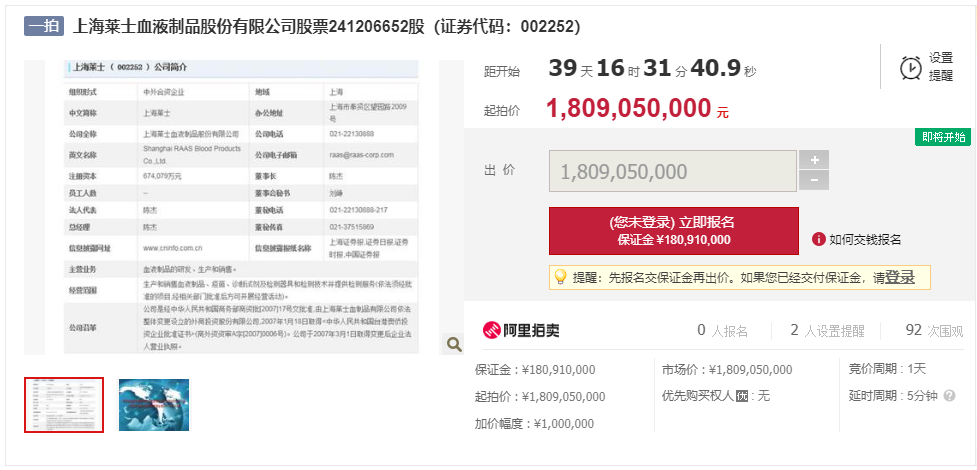Click the alarm clock reminder icon

click(911, 67)
